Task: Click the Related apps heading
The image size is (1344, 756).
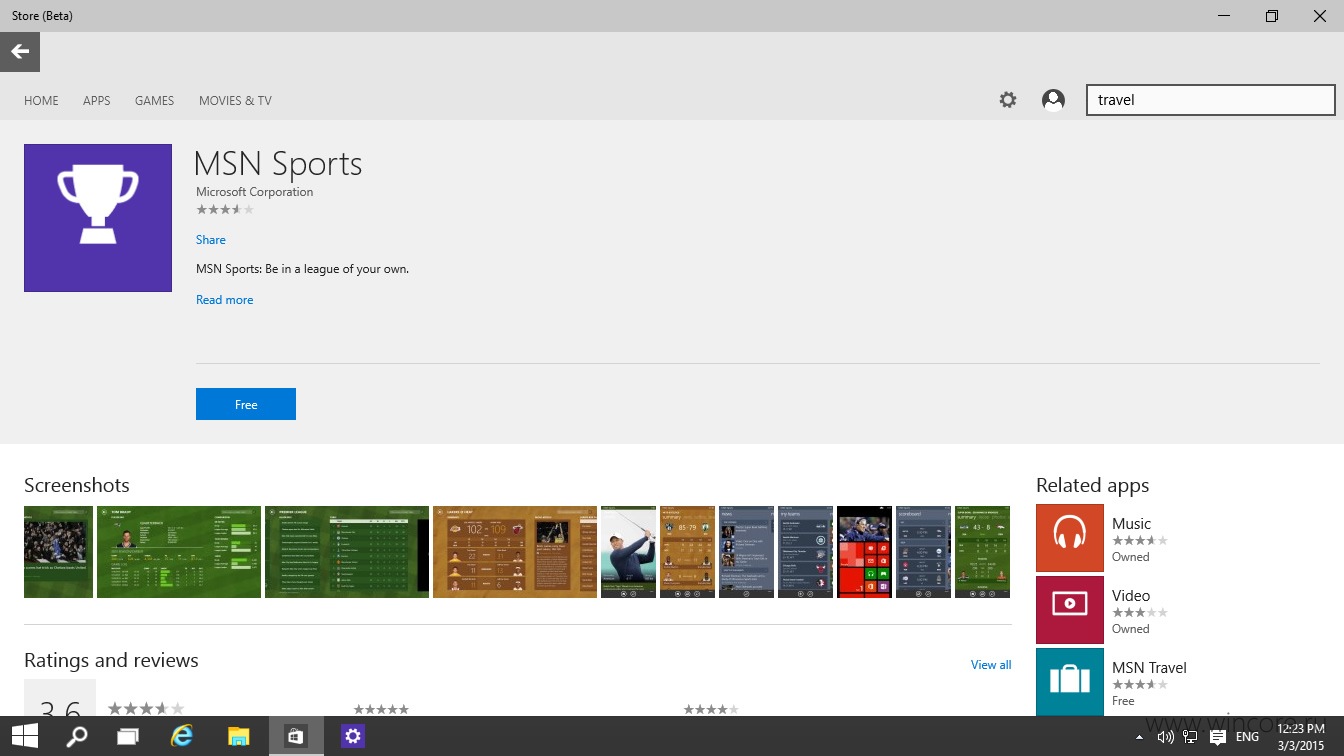Action: (x=1092, y=485)
